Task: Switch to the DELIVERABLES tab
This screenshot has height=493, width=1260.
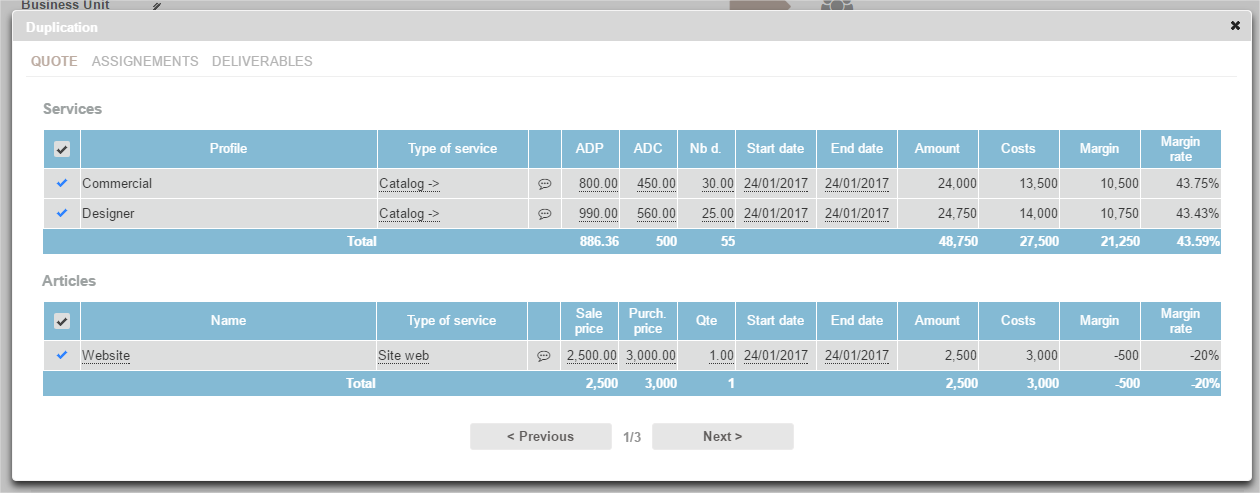Action: pos(262,61)
